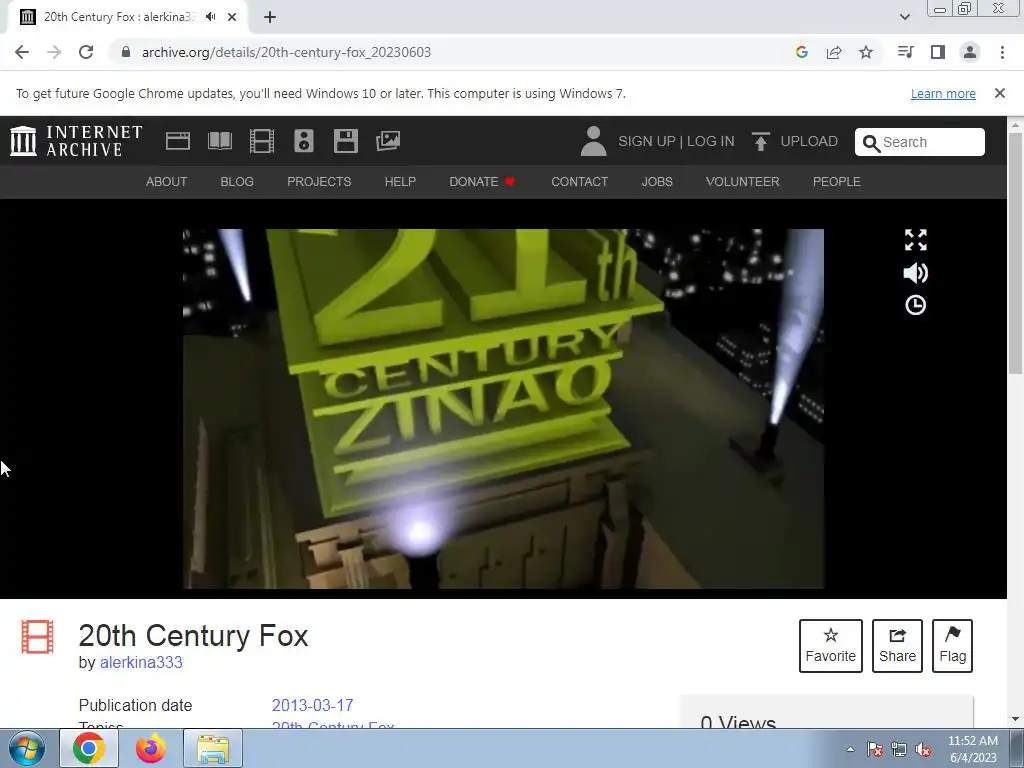Open the ABOUT menu item

point(167,182)
